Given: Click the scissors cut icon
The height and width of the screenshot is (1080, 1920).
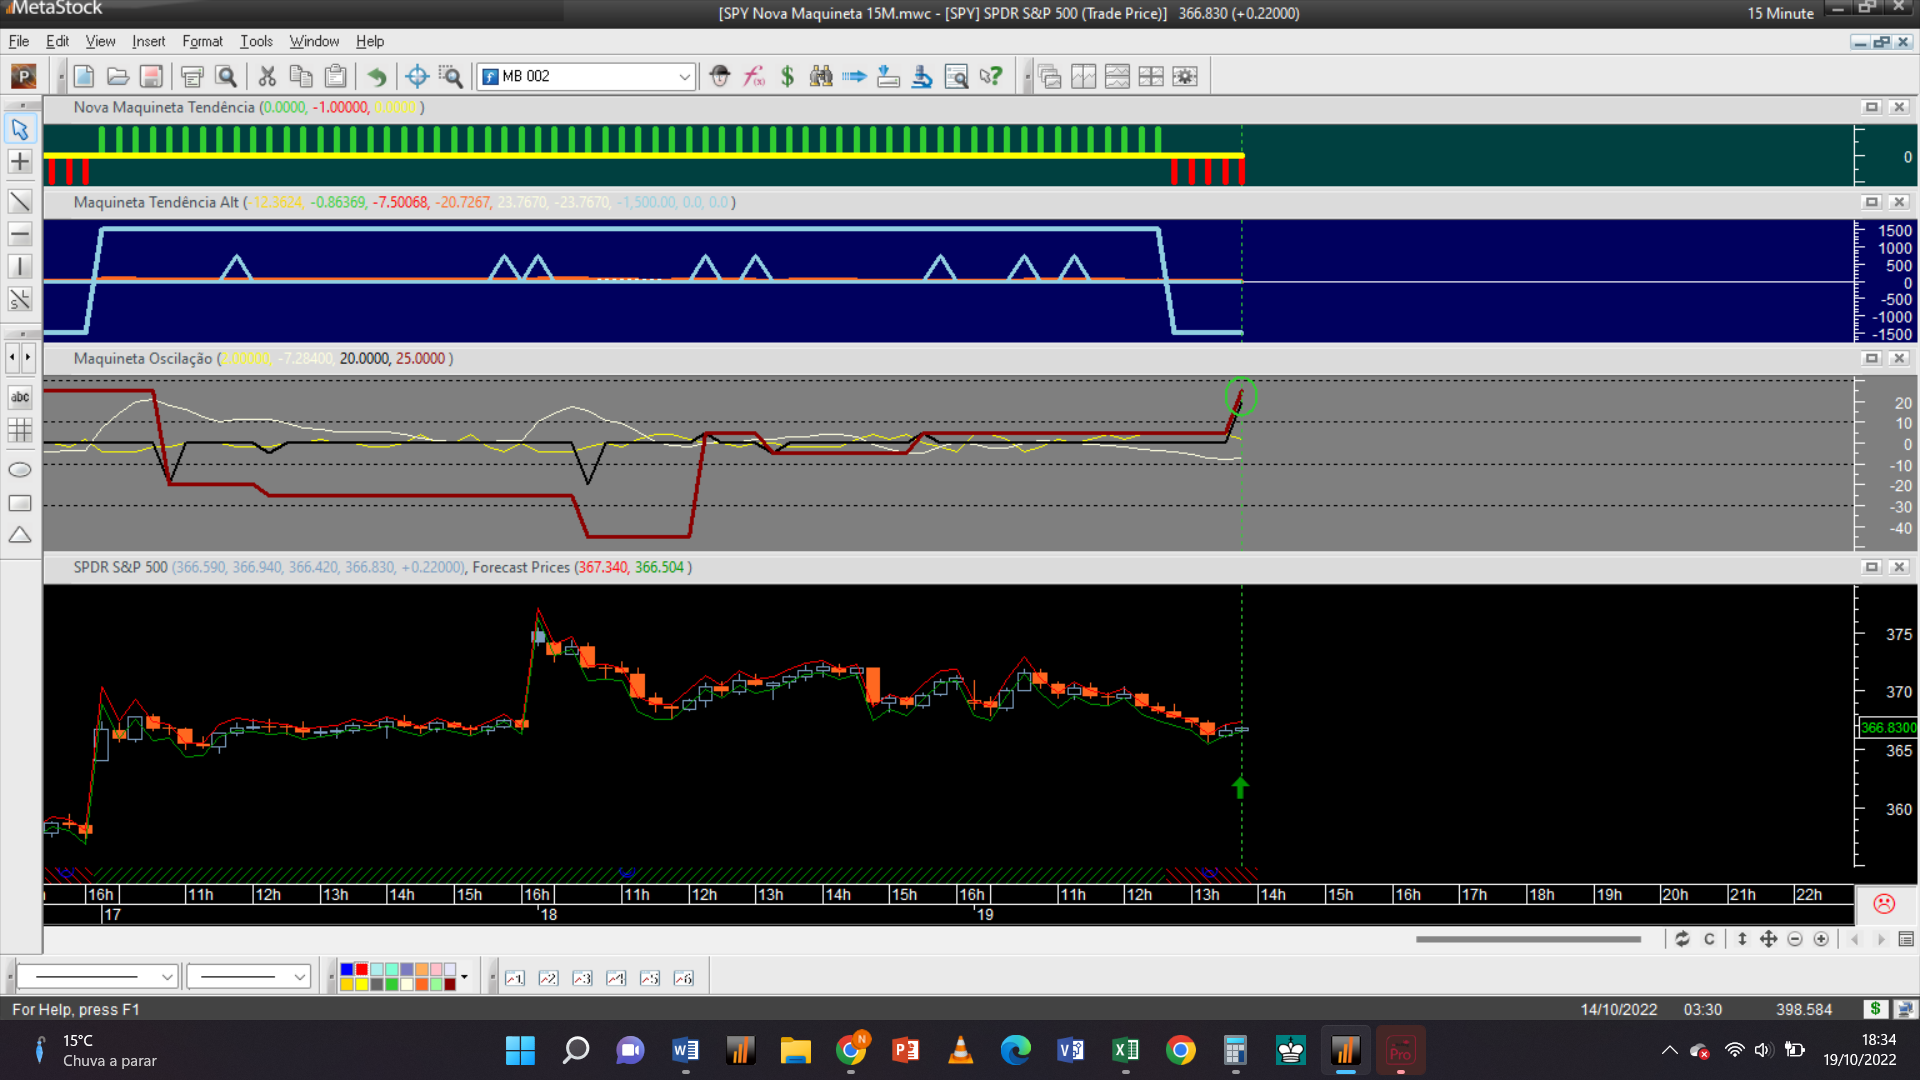Looking at the screenshot, I should (x=267, y=76).
